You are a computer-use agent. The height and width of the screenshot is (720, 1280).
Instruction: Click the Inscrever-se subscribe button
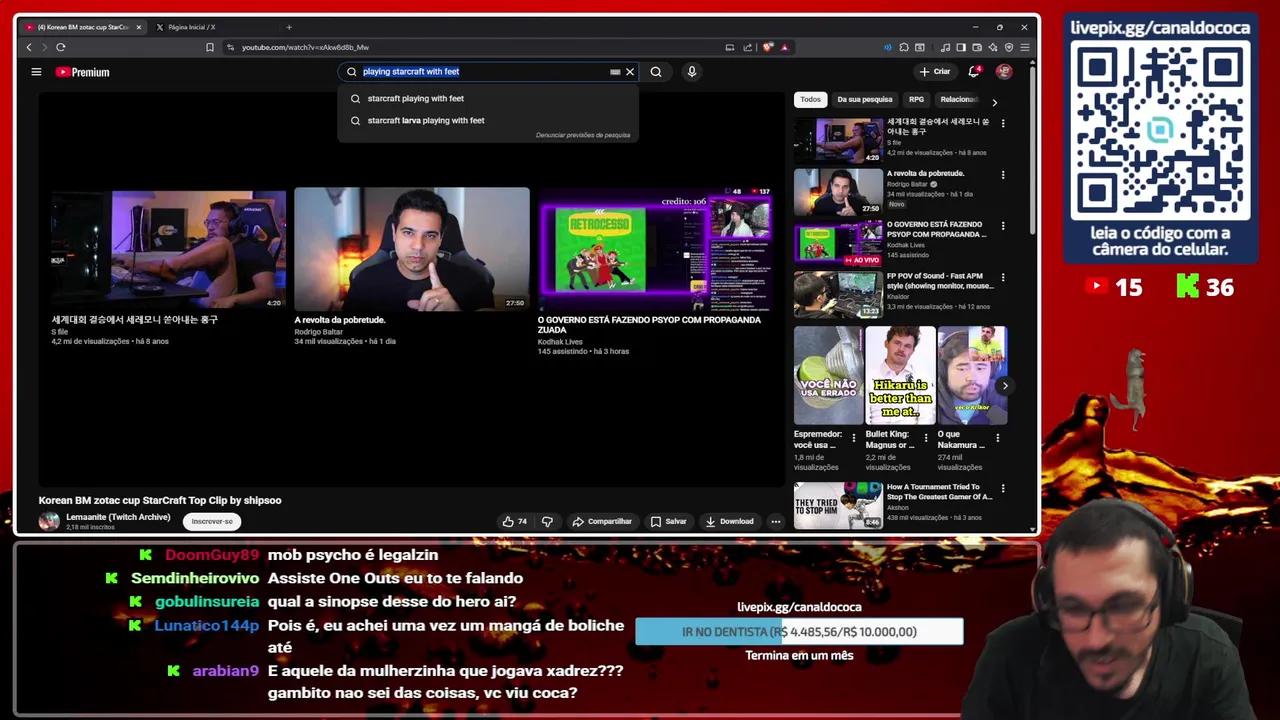[212, 521]
